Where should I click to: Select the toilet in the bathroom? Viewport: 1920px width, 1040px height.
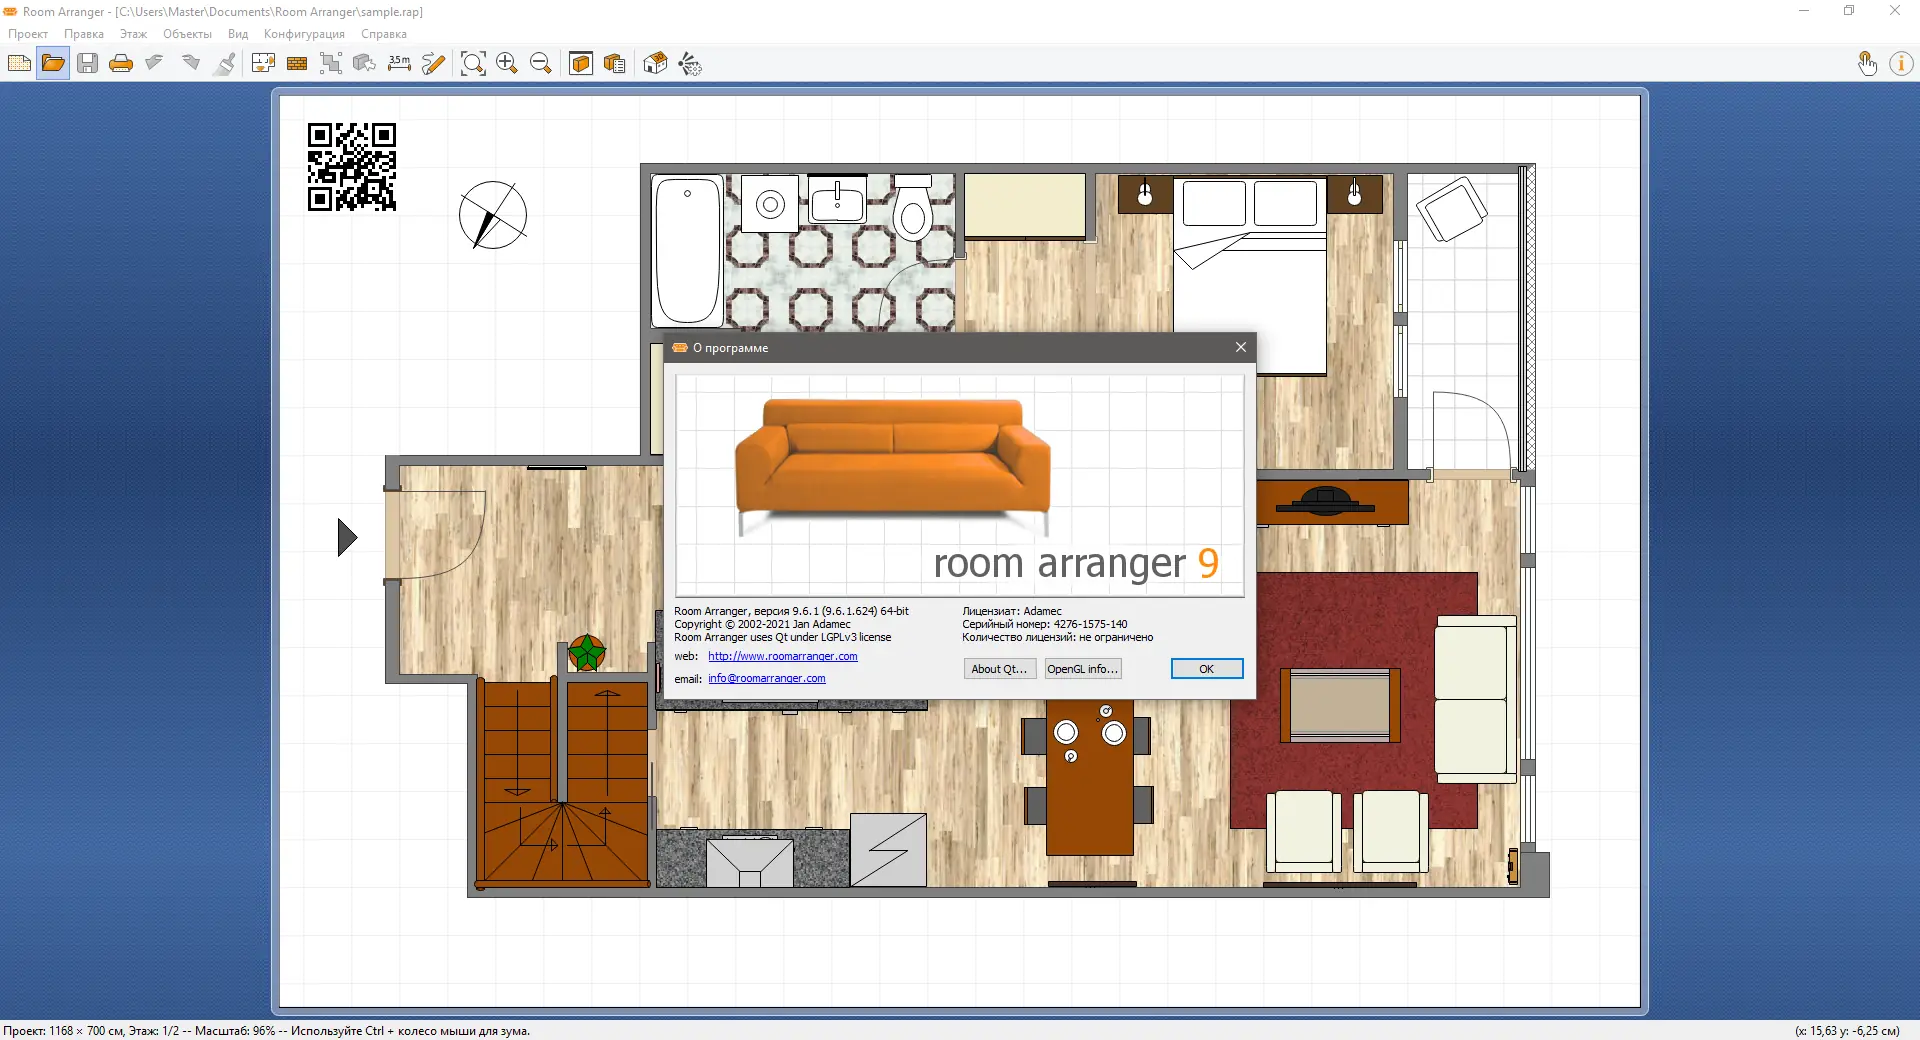912,208
